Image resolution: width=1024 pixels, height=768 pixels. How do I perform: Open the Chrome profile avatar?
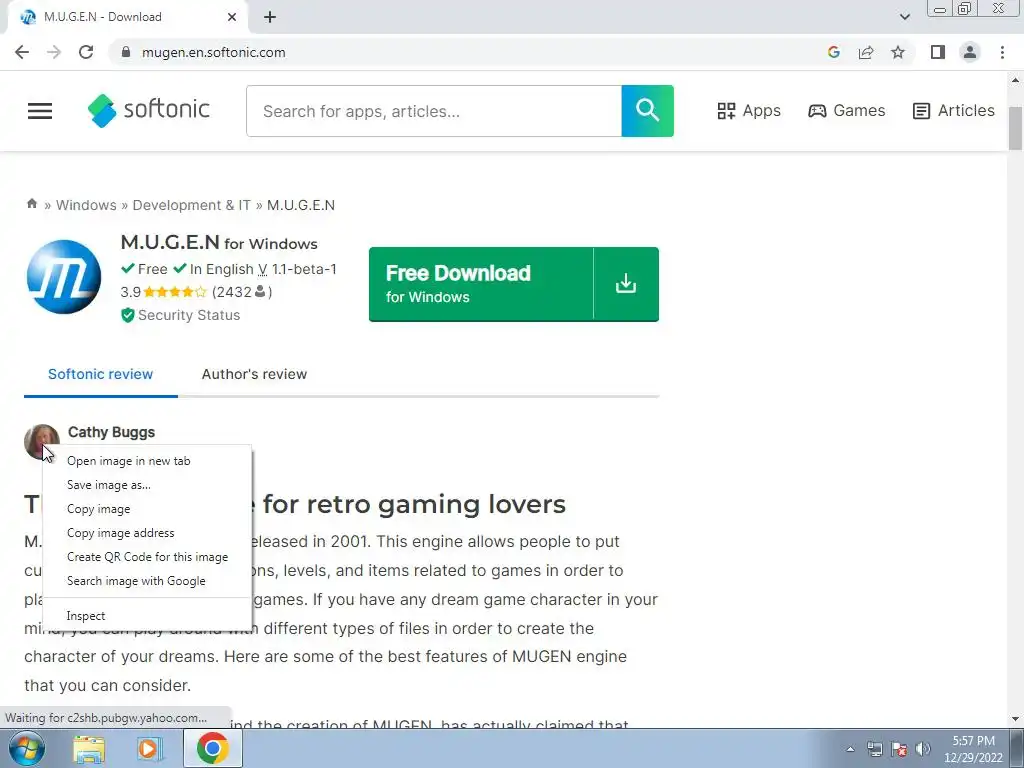(x=970, y=52)
